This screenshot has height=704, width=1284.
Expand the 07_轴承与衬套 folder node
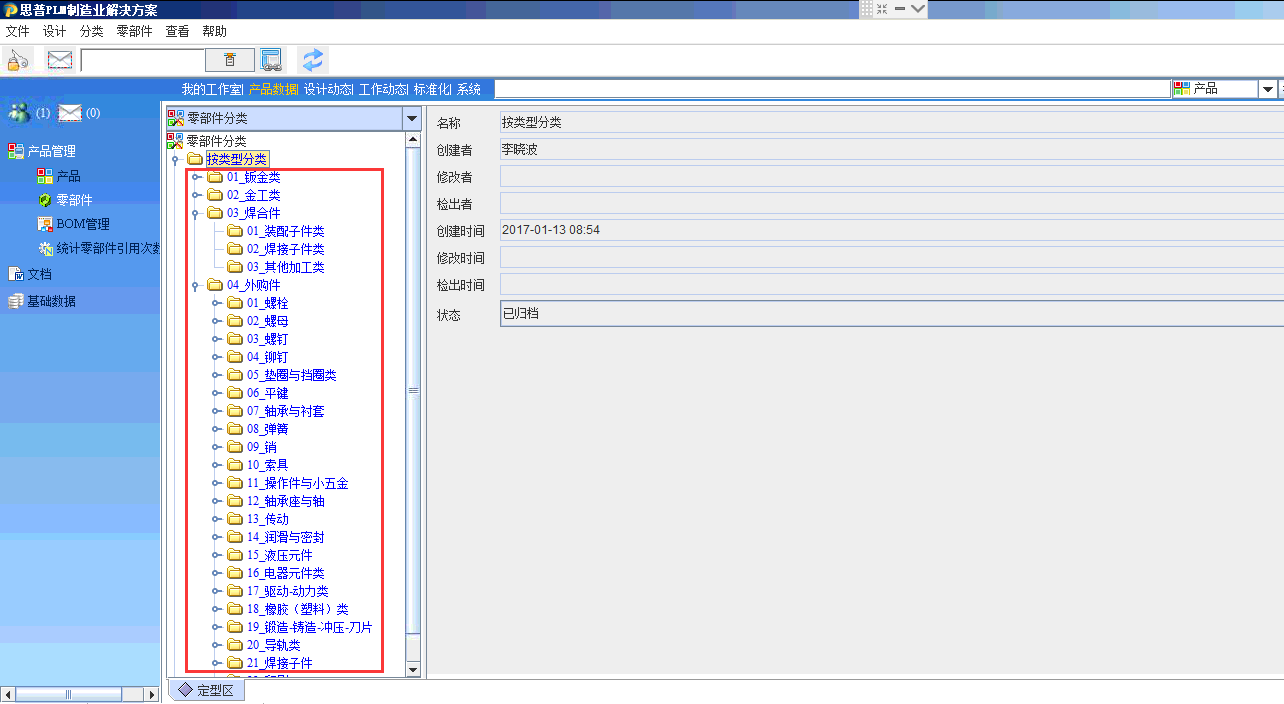tap(217, 411)
